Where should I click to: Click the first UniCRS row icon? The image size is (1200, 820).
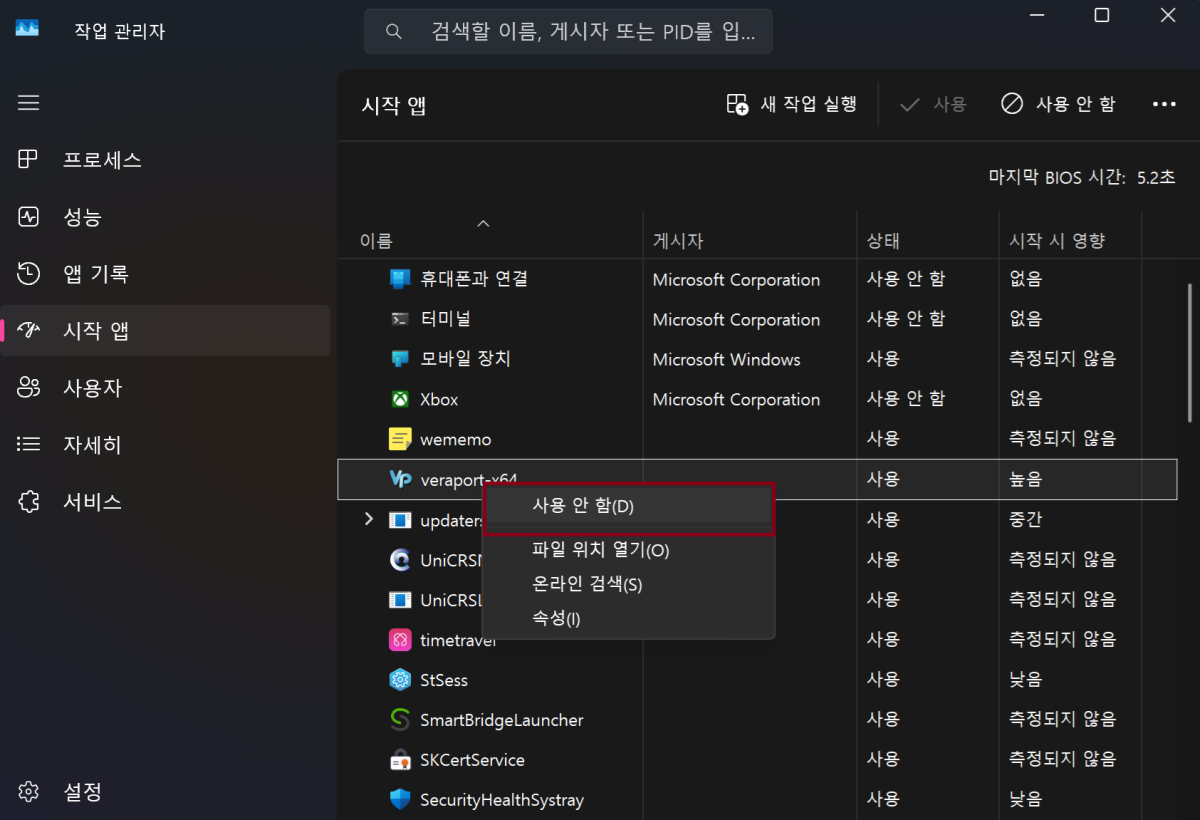pyautogui.click(x=400, y=560)
